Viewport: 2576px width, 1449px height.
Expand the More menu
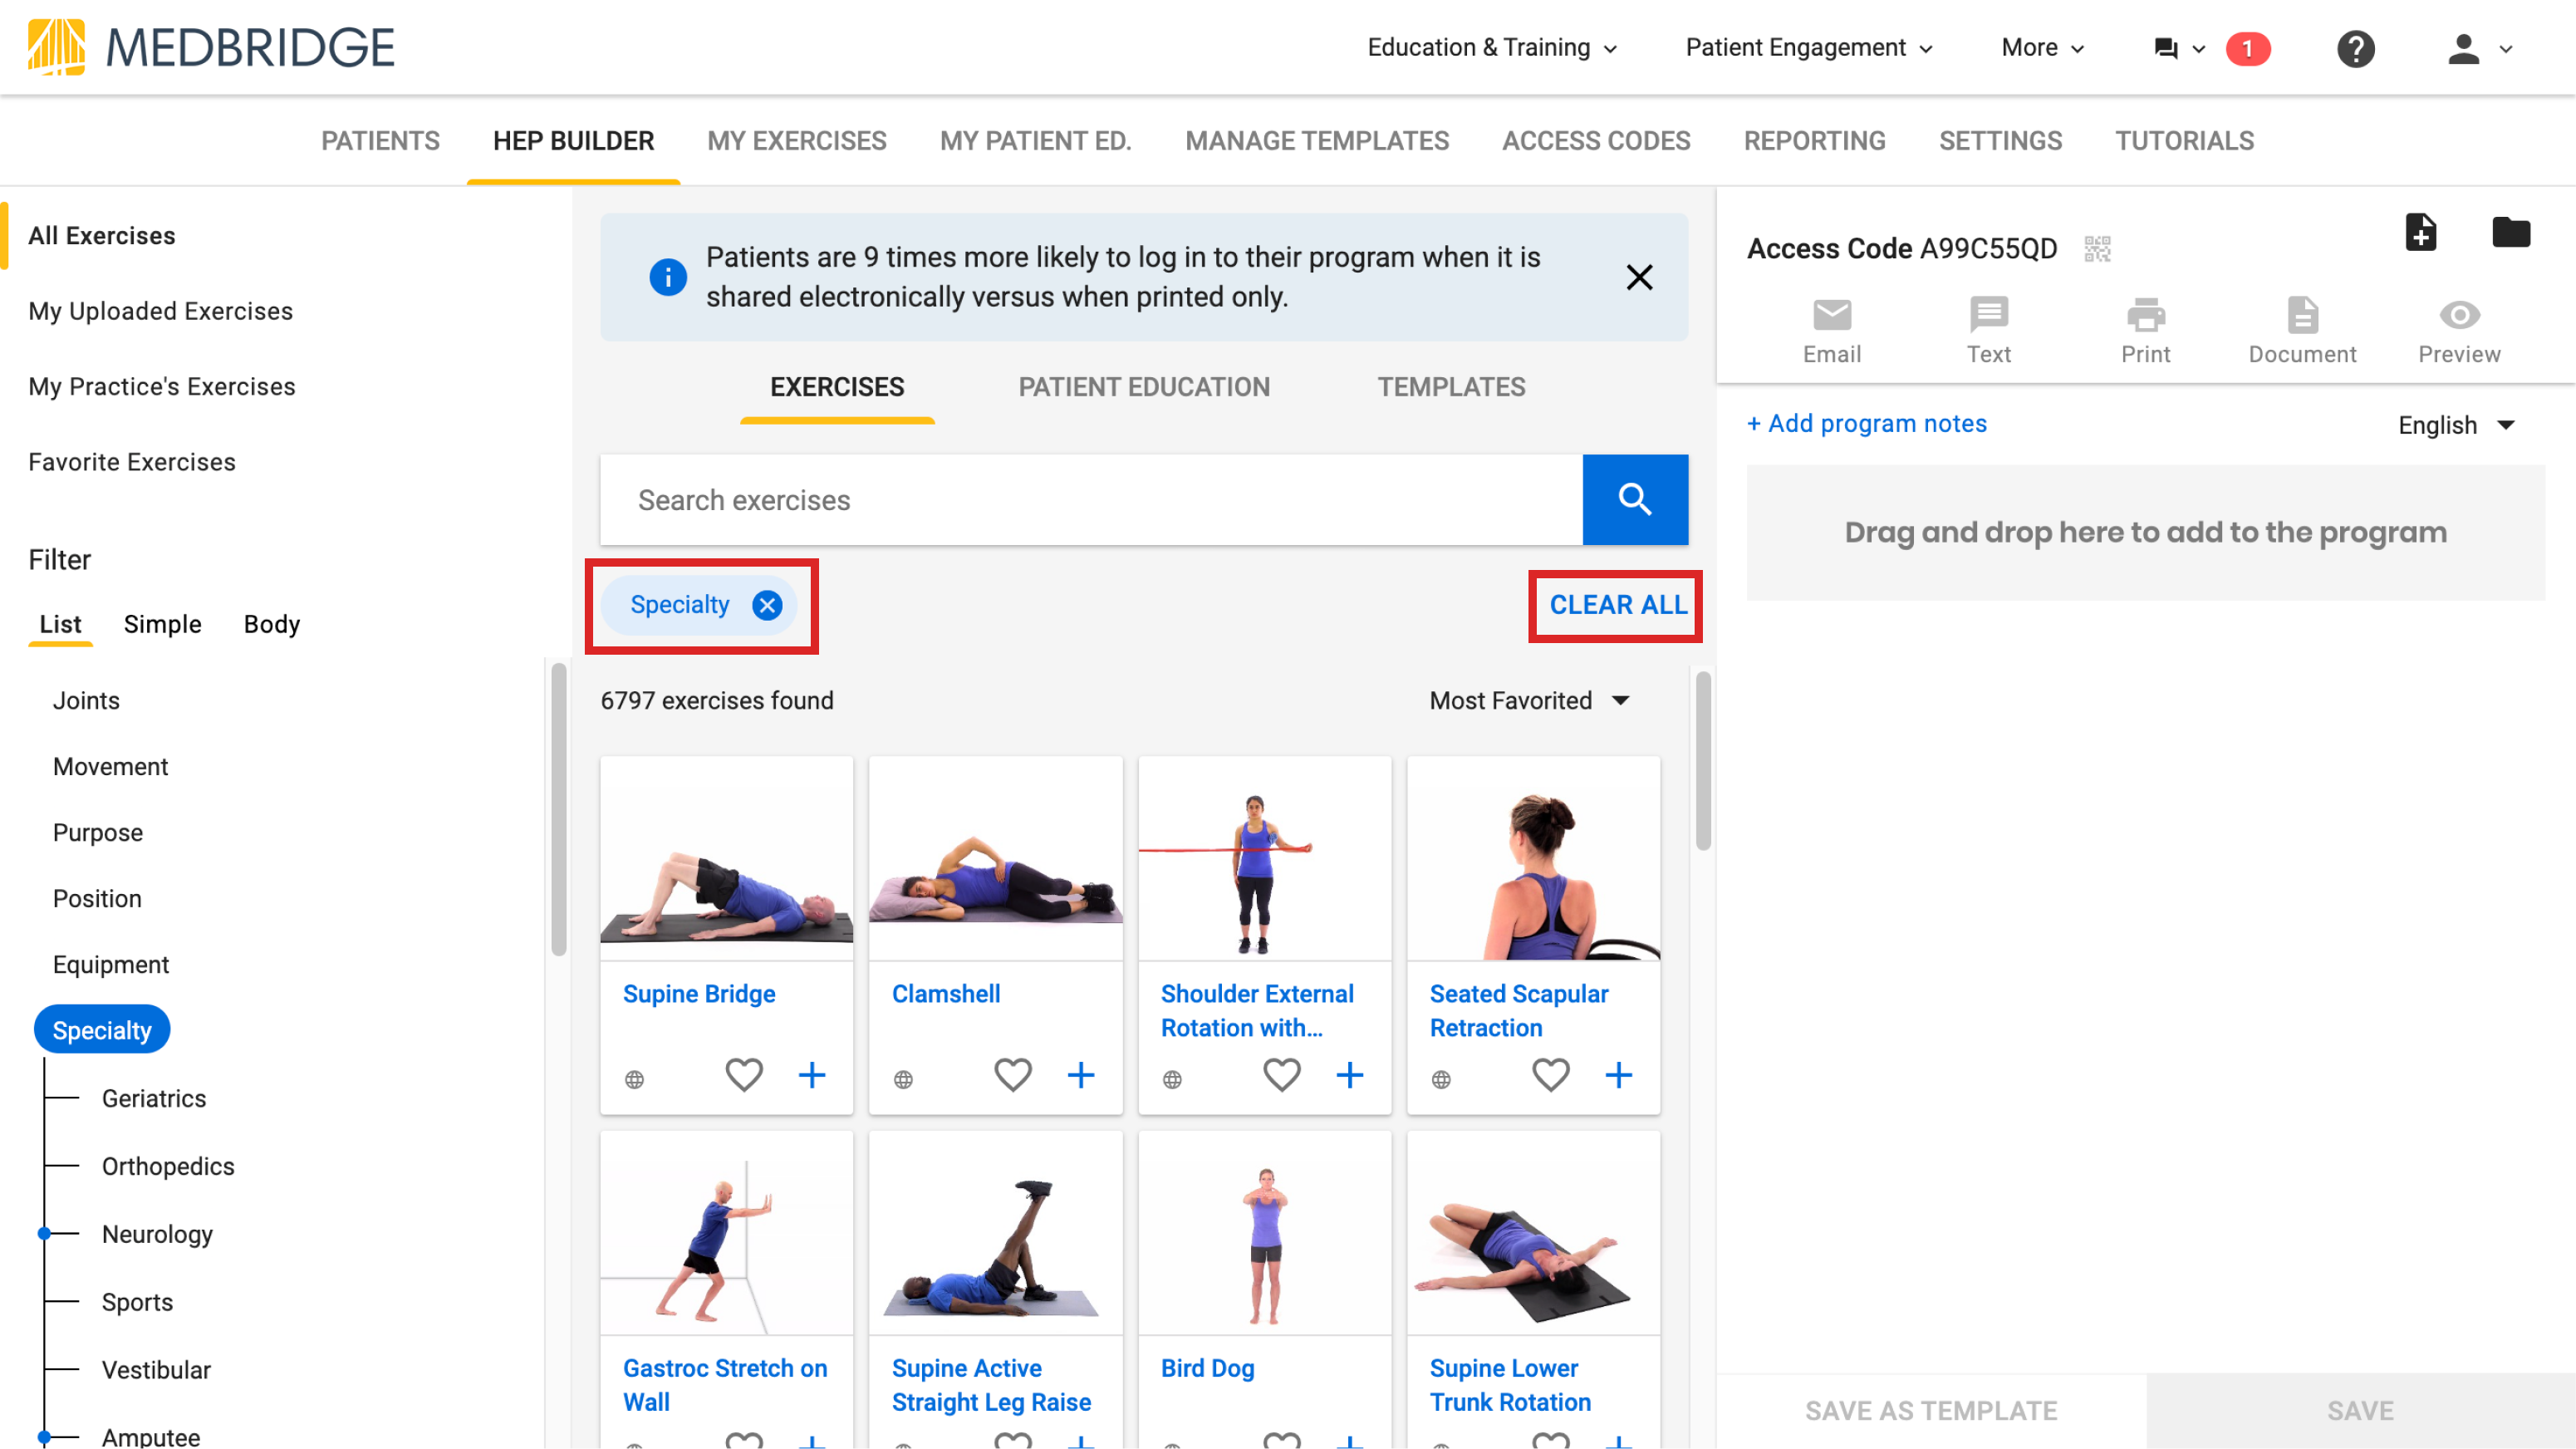pyautogui.click(x=2042, y=48)
